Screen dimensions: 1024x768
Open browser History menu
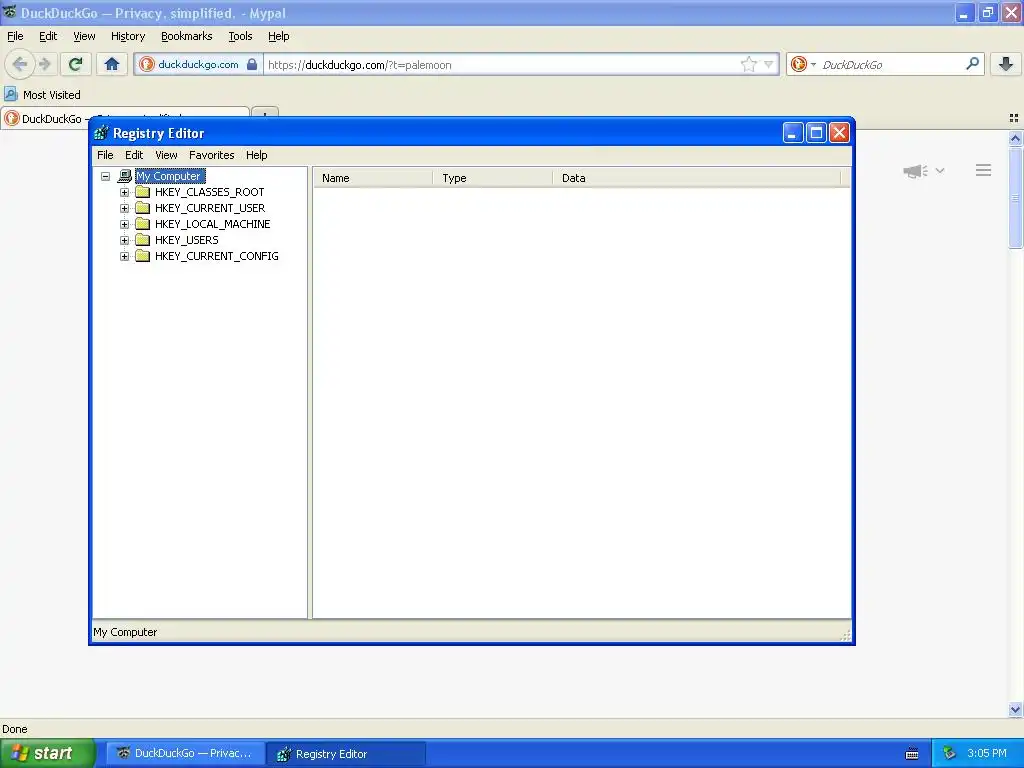(128, 36)
